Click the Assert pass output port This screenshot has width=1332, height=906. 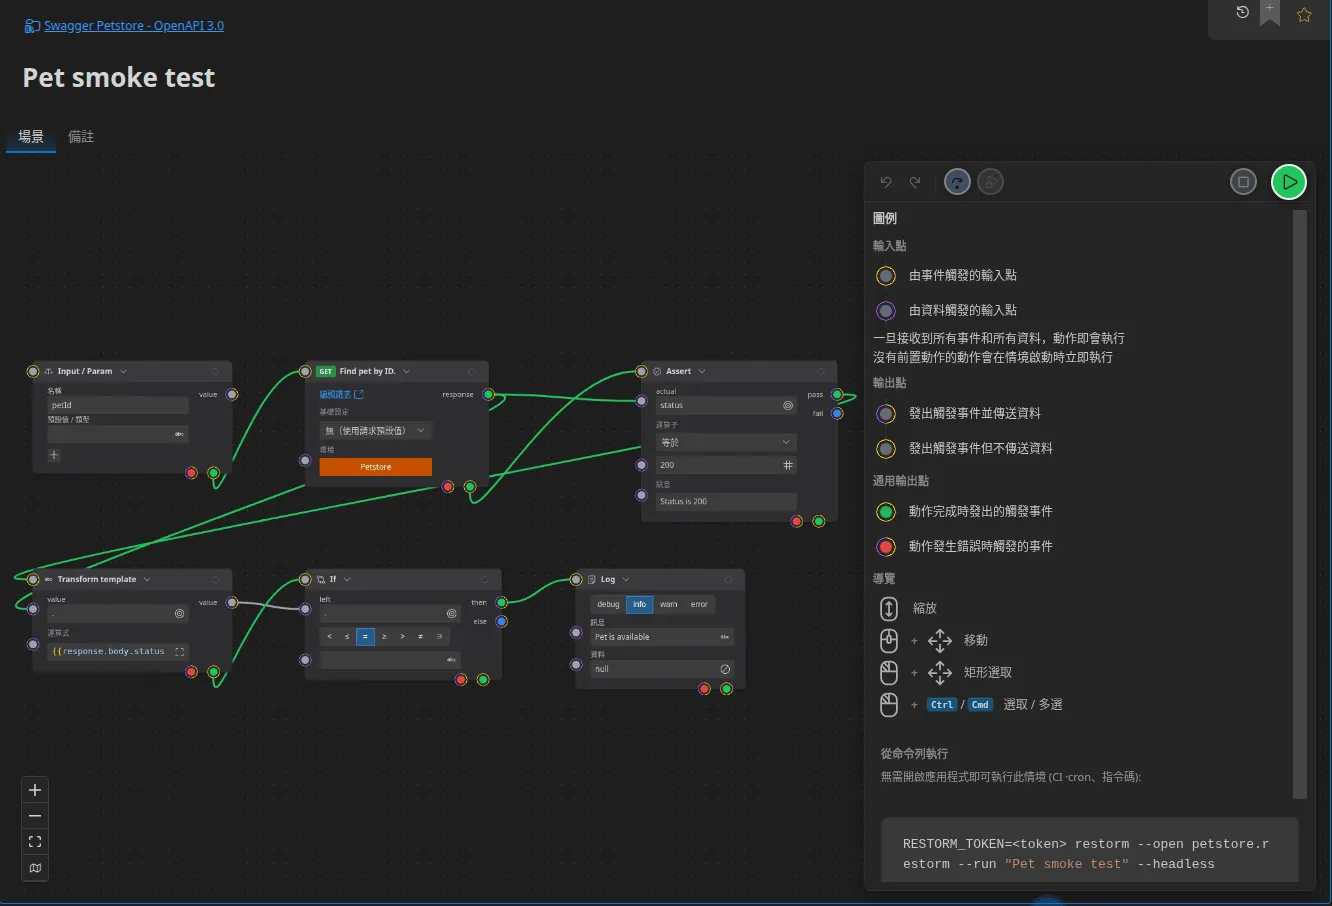(x=837, y=394)
